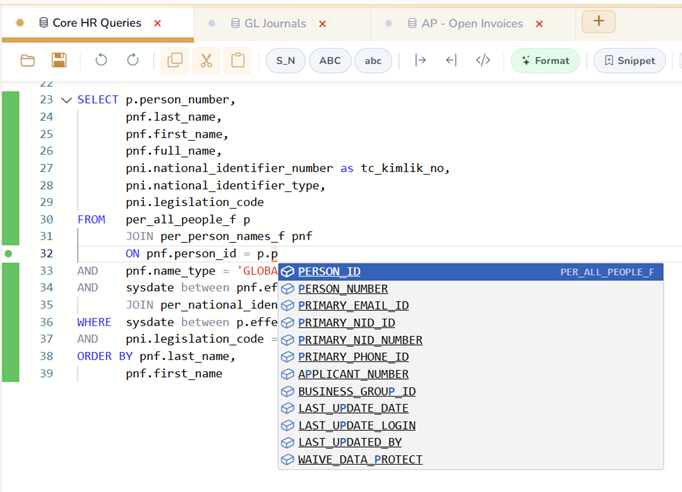Copy selection using copy icon
The image size is (682, 492).
(x=174, y=60)
